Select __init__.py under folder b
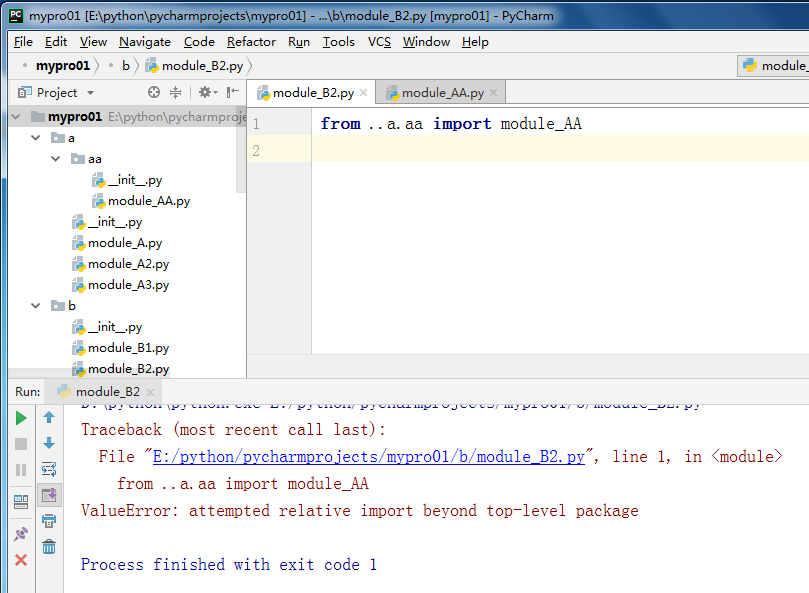Image resolution: width=809 pixels, height=593 pixels. (107, 327)
